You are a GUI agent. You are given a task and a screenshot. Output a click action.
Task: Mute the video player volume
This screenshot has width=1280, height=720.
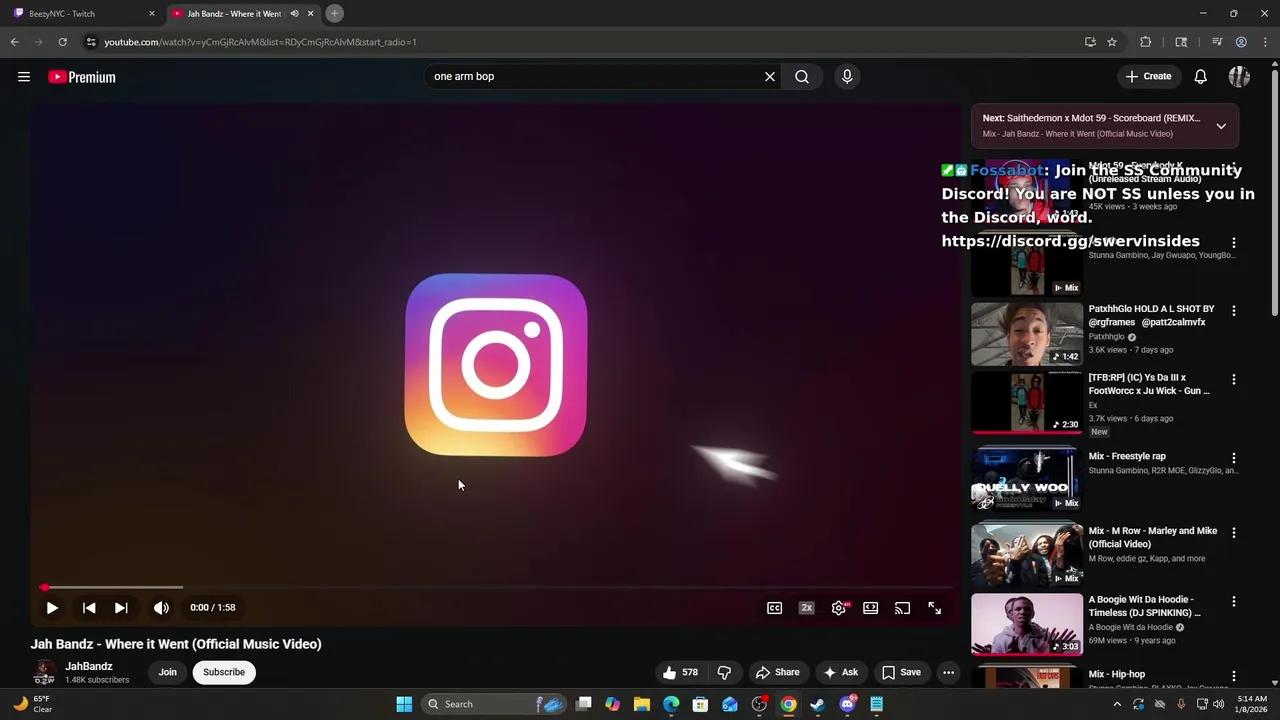pos(161,607)
